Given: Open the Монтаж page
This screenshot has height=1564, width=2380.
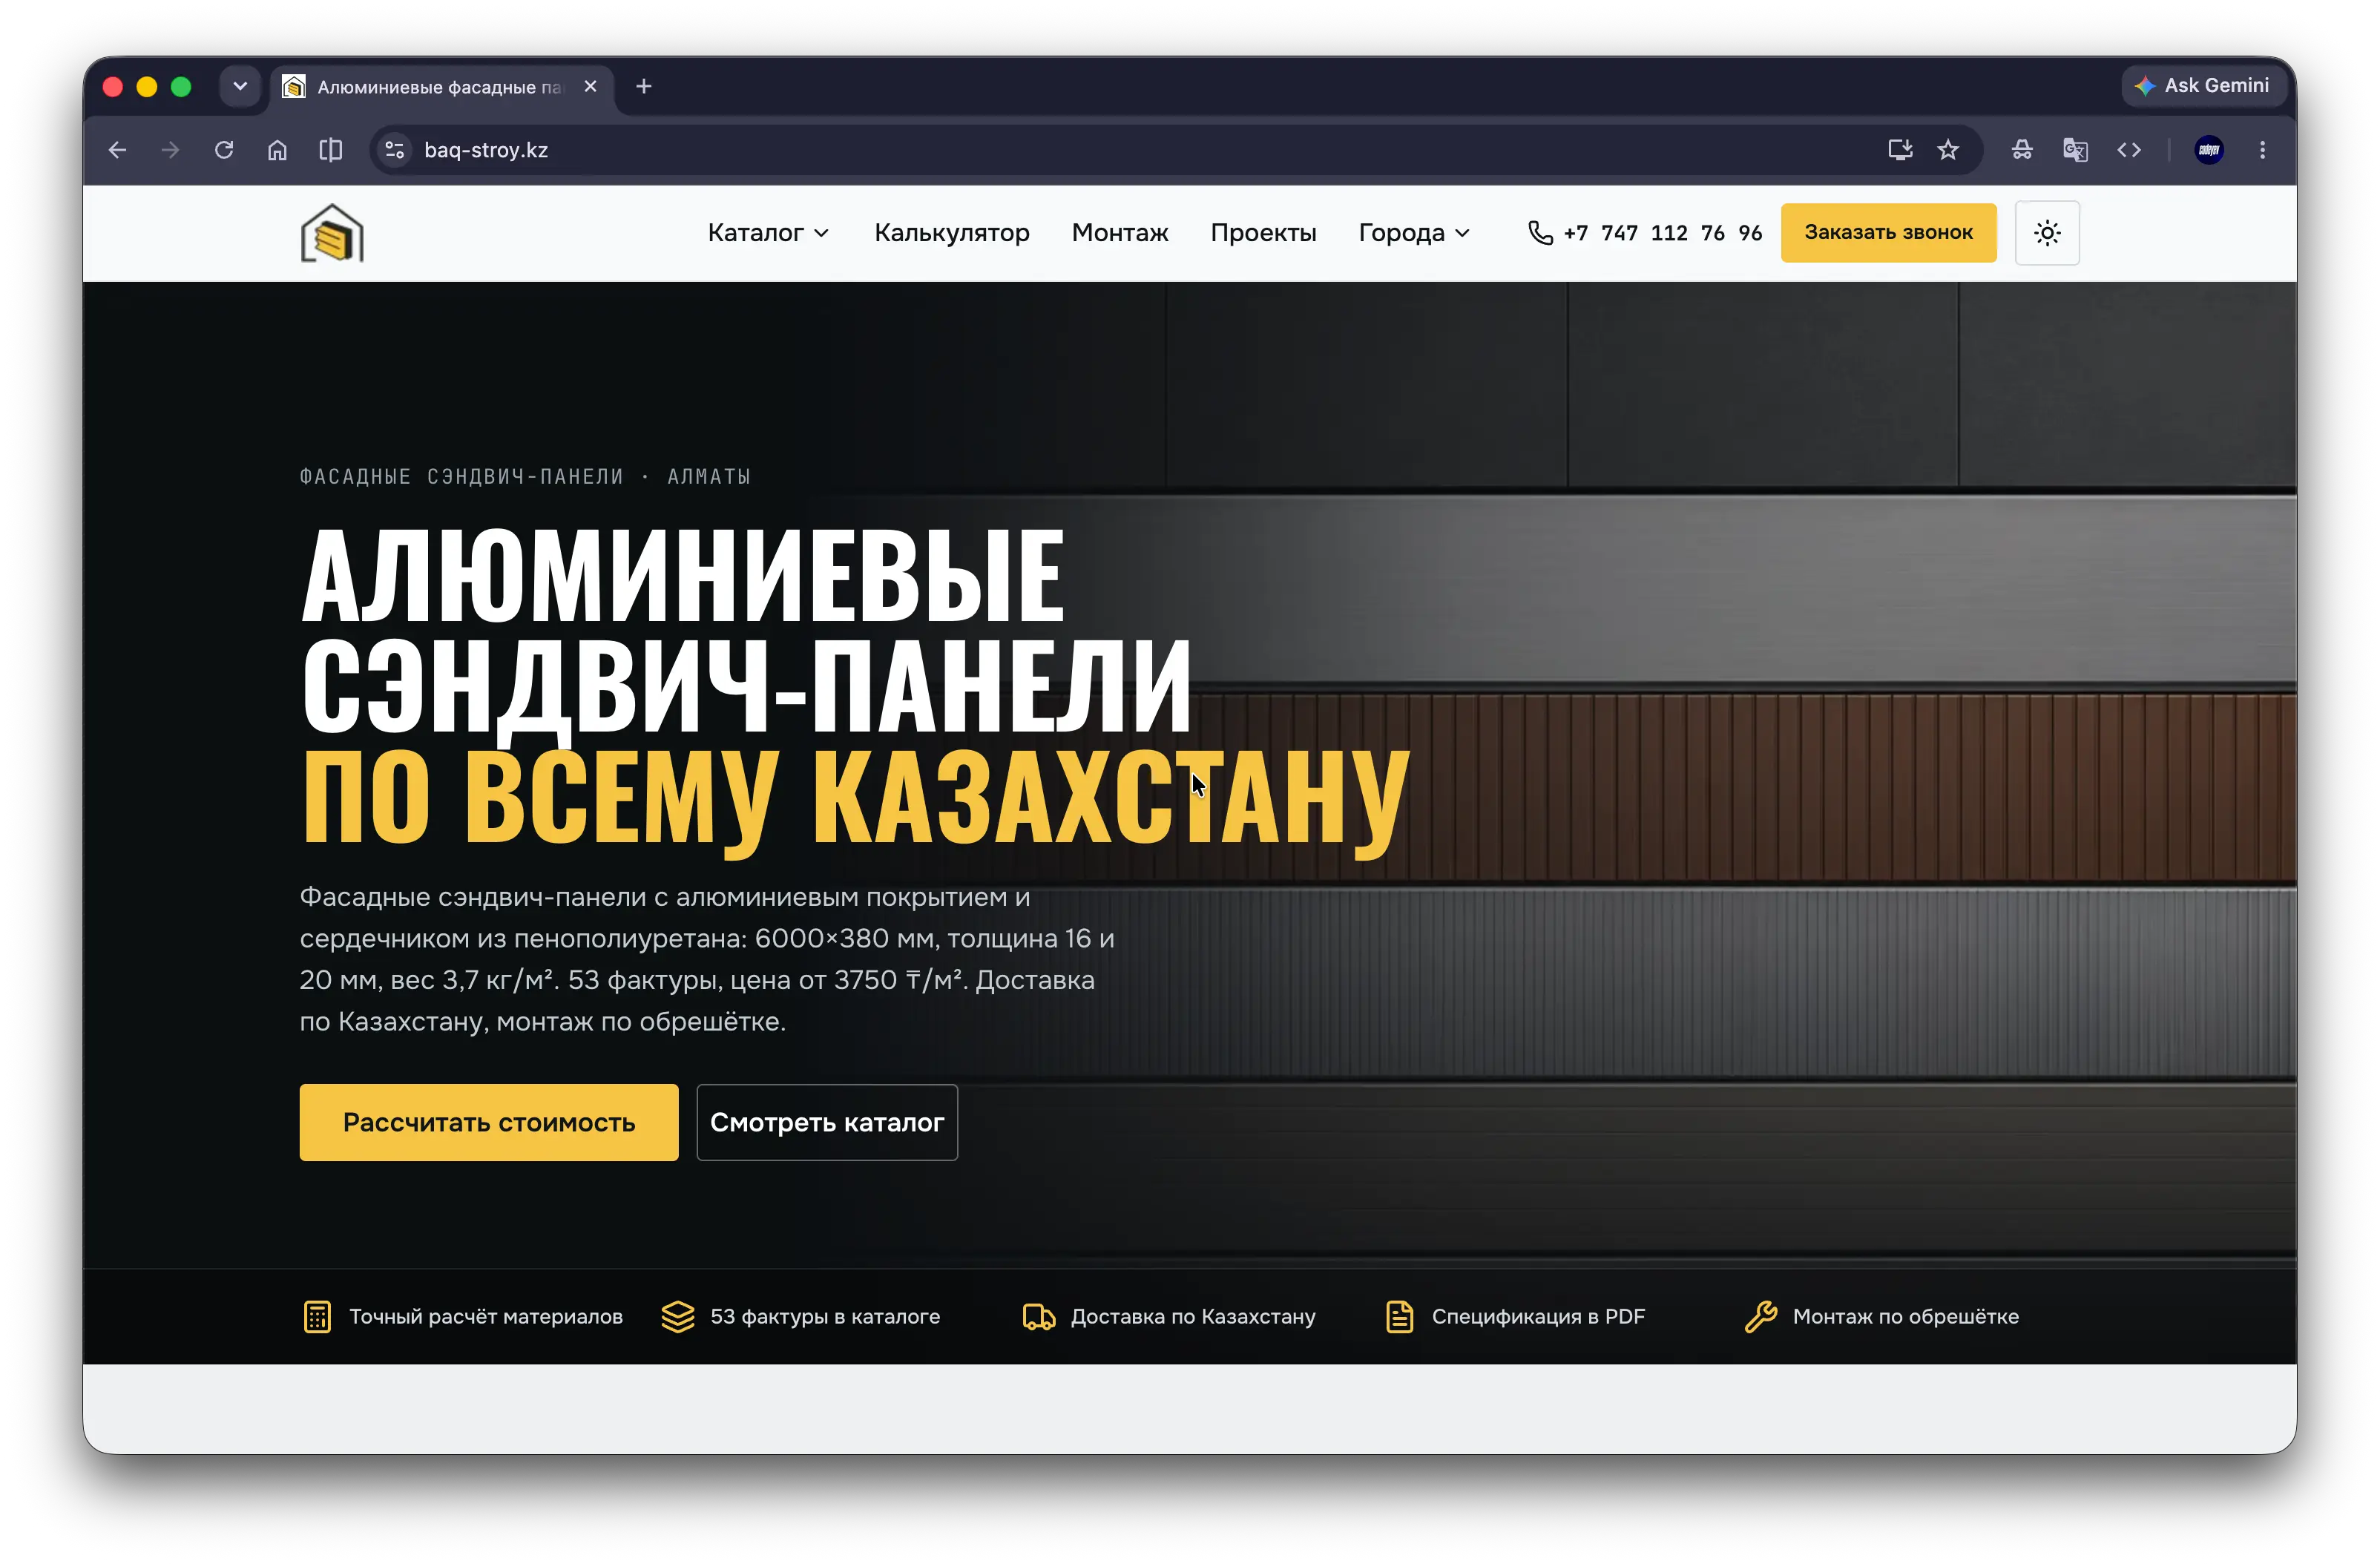Looking at the screenshot, I should pos(1120,233).
